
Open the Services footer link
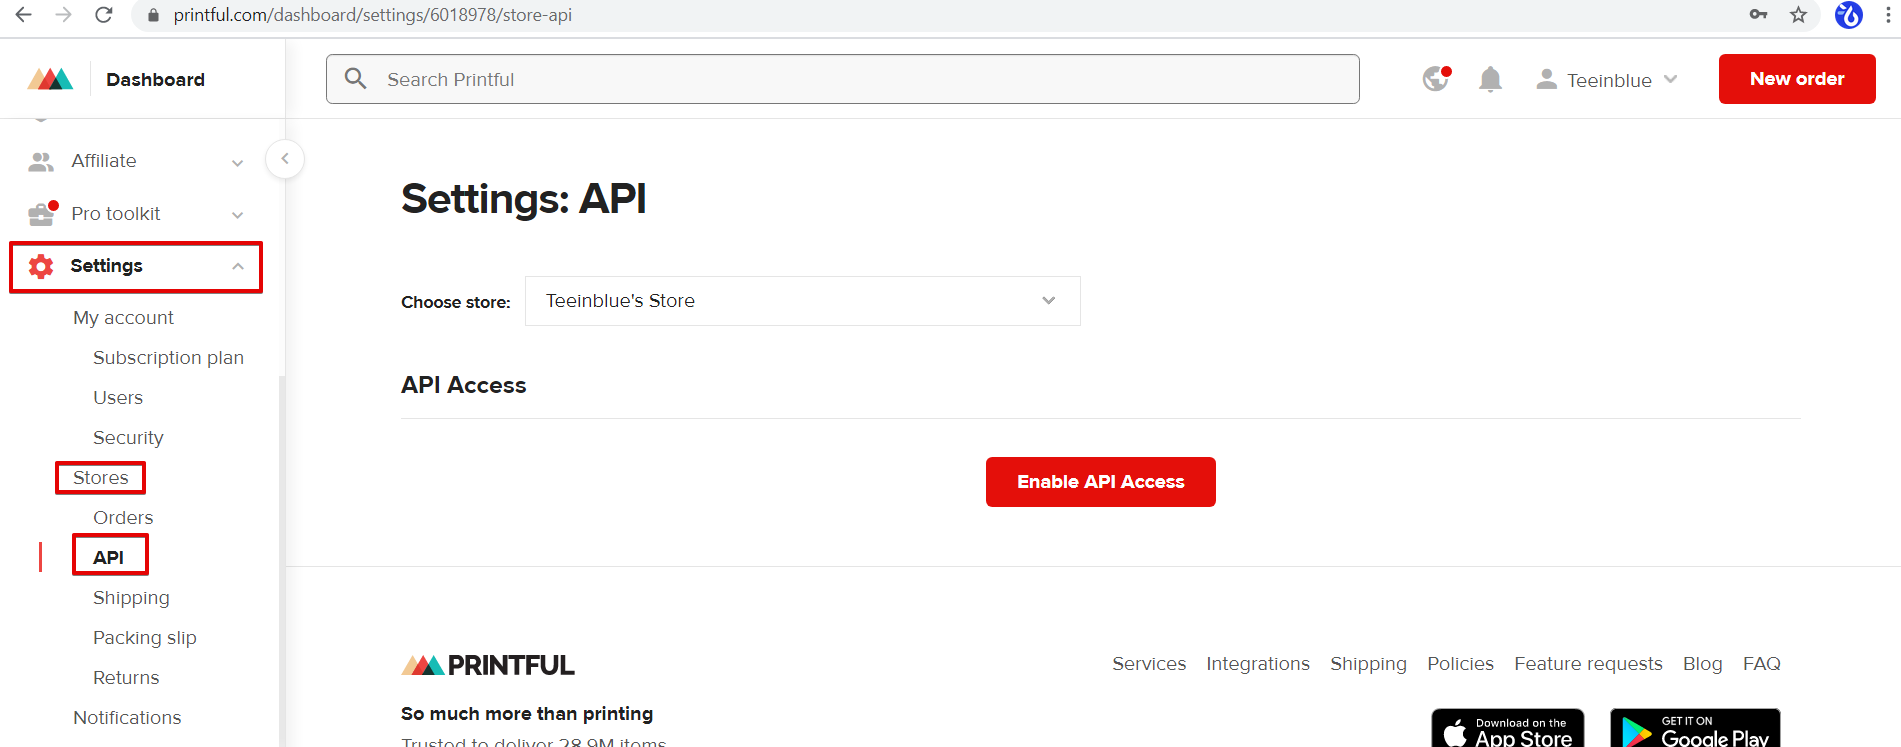[1149, 664]
